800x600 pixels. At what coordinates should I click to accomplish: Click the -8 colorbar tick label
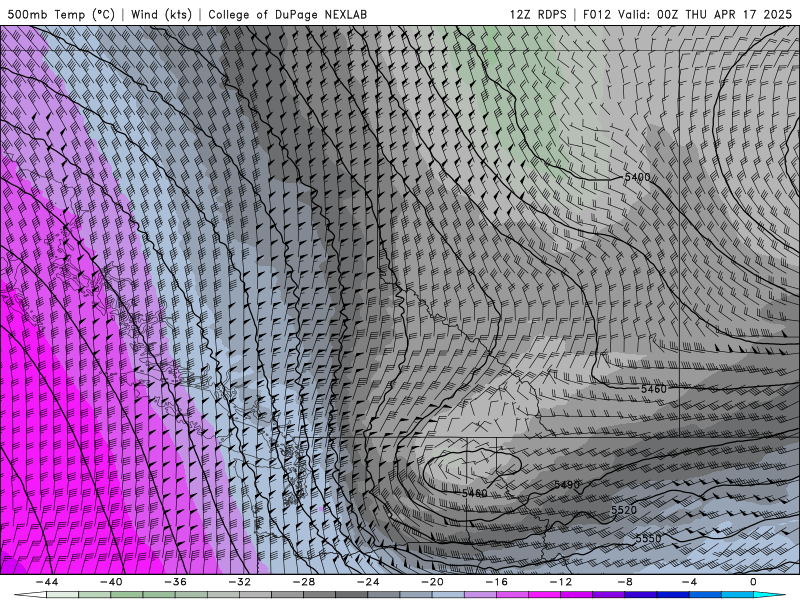tap(625, 582)
